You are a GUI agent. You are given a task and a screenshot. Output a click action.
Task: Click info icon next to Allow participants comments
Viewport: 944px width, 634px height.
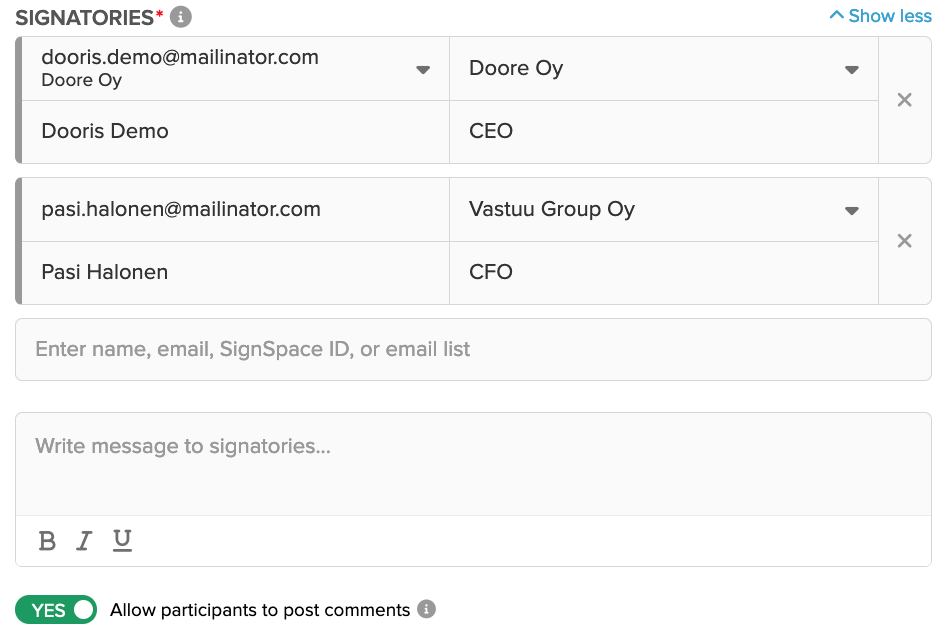[426, 609]
